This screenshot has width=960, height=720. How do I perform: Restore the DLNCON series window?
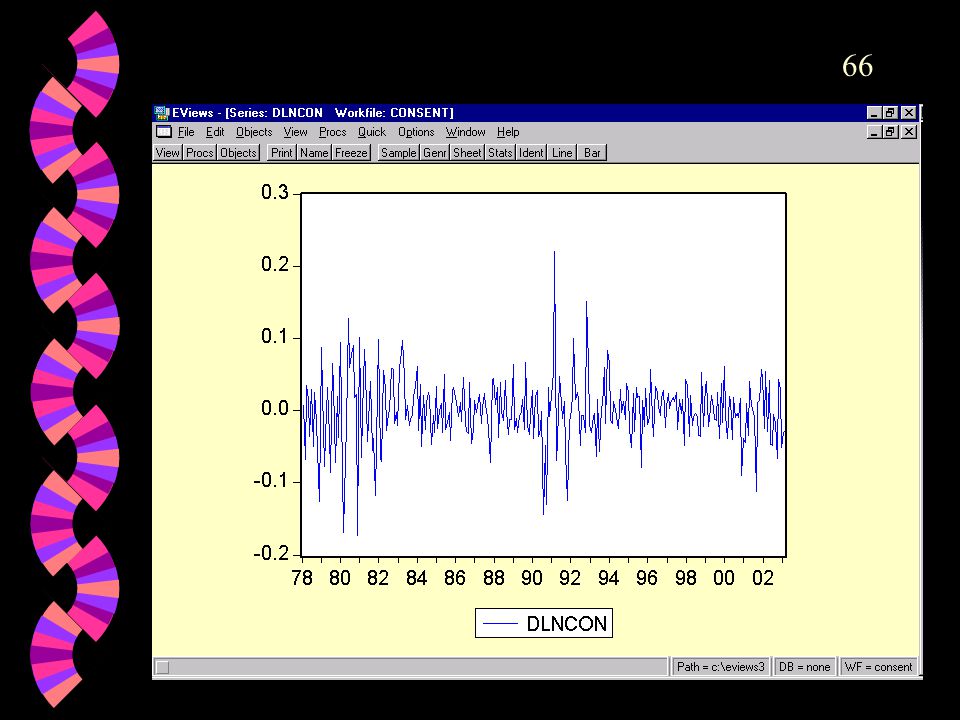890,132
